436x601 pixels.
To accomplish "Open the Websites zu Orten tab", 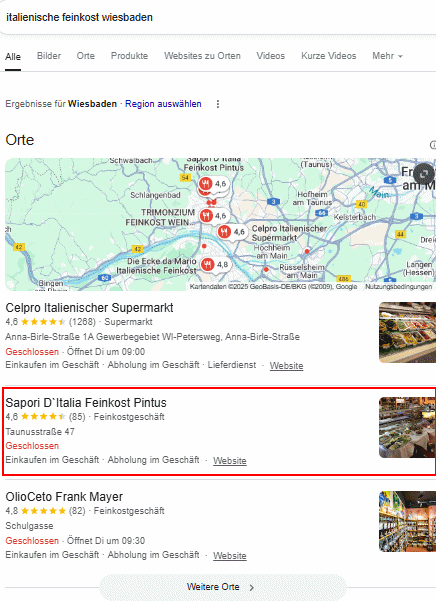I will pyautogui.click(x=202, y=56).
